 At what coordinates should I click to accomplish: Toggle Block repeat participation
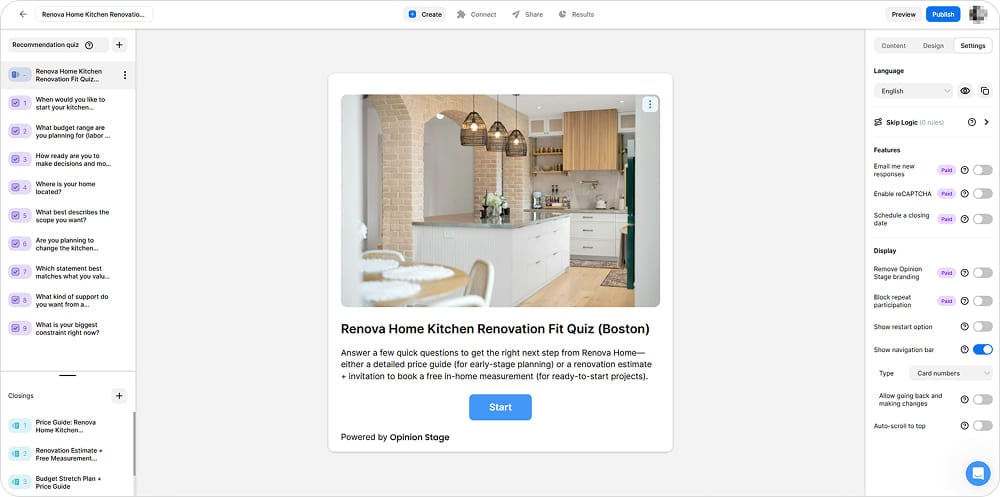(x=982, y=300)
